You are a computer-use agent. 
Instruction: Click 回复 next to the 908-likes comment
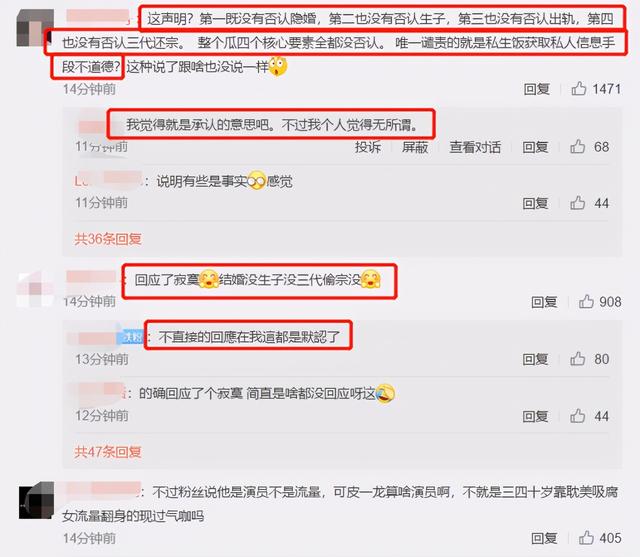544,302
